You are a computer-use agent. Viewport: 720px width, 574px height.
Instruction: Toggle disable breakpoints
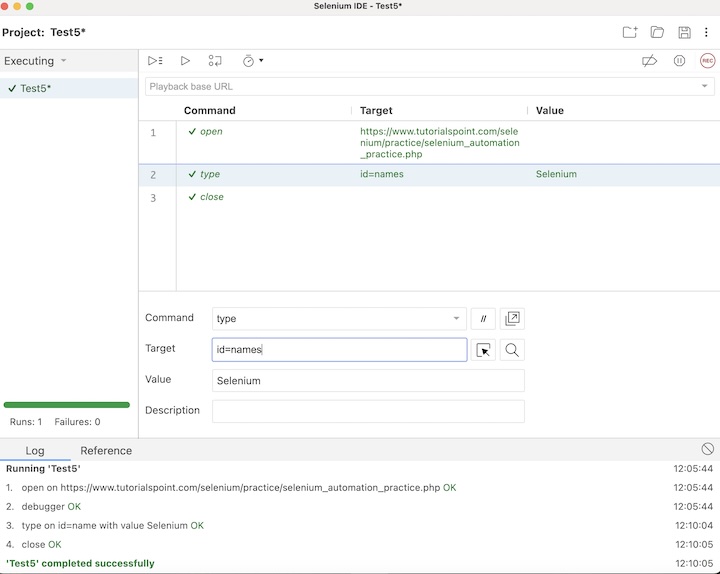click(649, 61)
